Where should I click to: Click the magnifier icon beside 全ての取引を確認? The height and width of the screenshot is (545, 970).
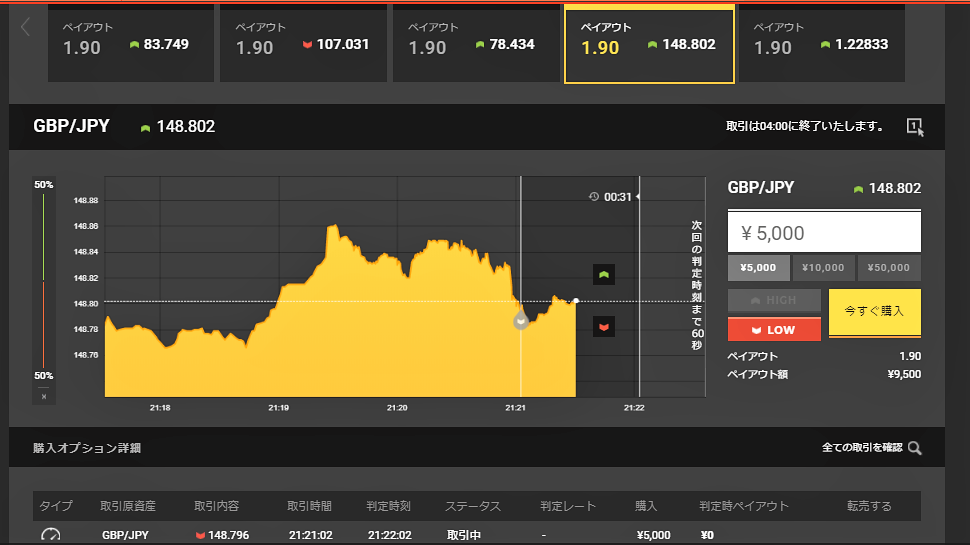tap(914, 448)
